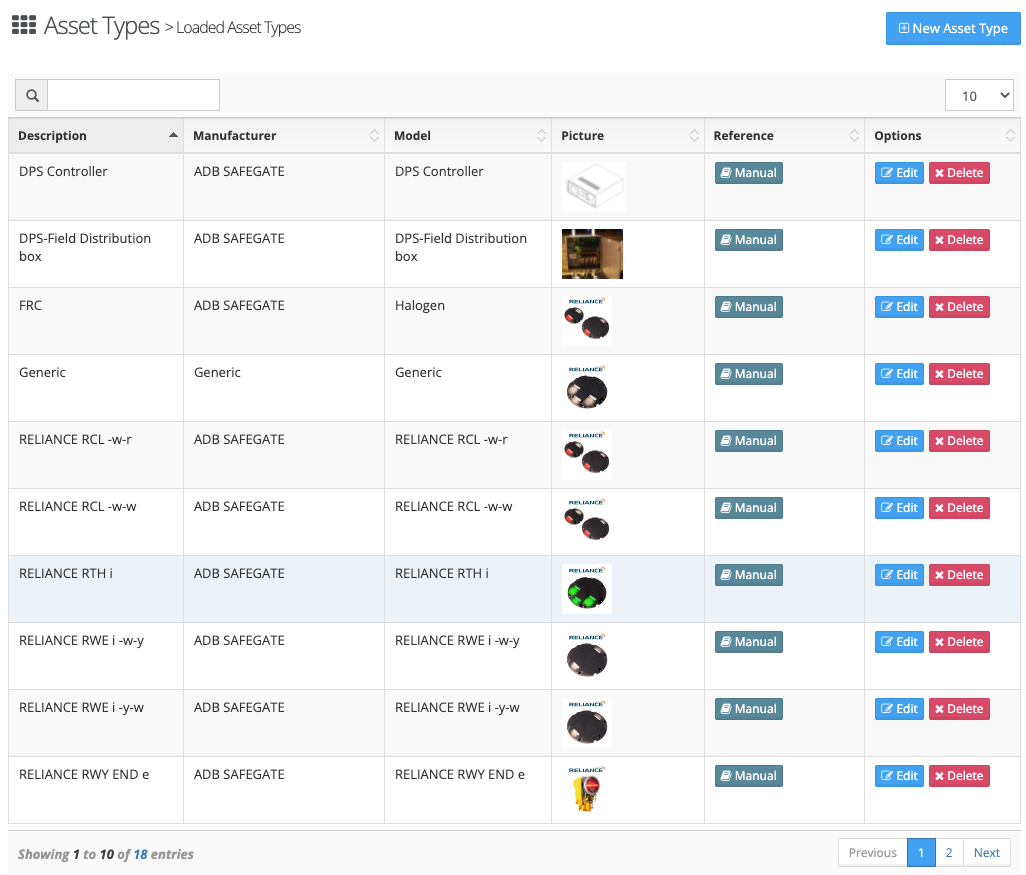Click the FRC Halogen picture thumbnail
1026x875 pixels.
tap(587, 321)
